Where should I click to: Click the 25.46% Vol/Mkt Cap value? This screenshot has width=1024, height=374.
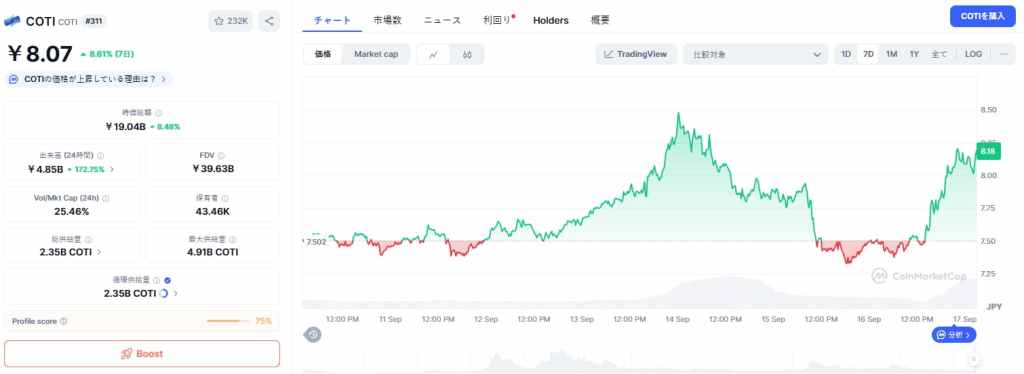72,211
